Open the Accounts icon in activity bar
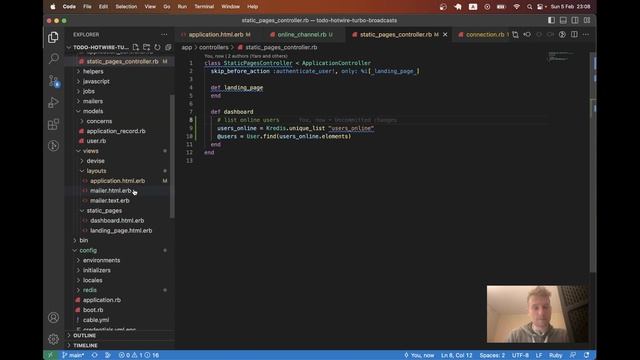Screen dimensions: 640x360 tap(53, 318)
